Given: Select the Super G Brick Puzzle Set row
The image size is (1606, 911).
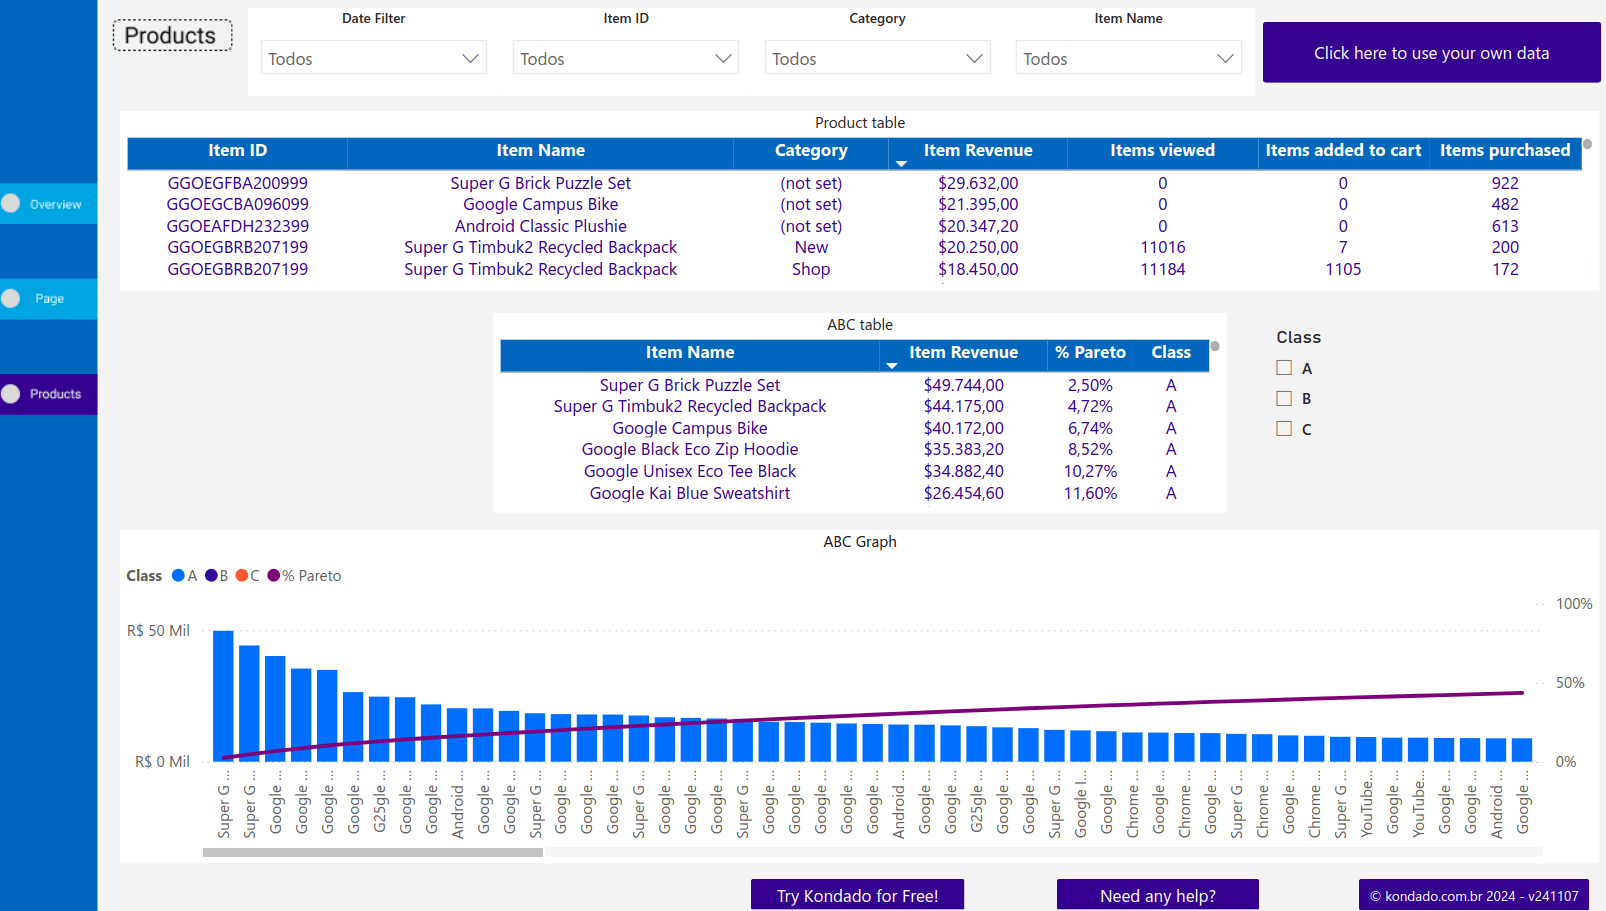Looking at the screenshot, I should (x=541, y=183).
